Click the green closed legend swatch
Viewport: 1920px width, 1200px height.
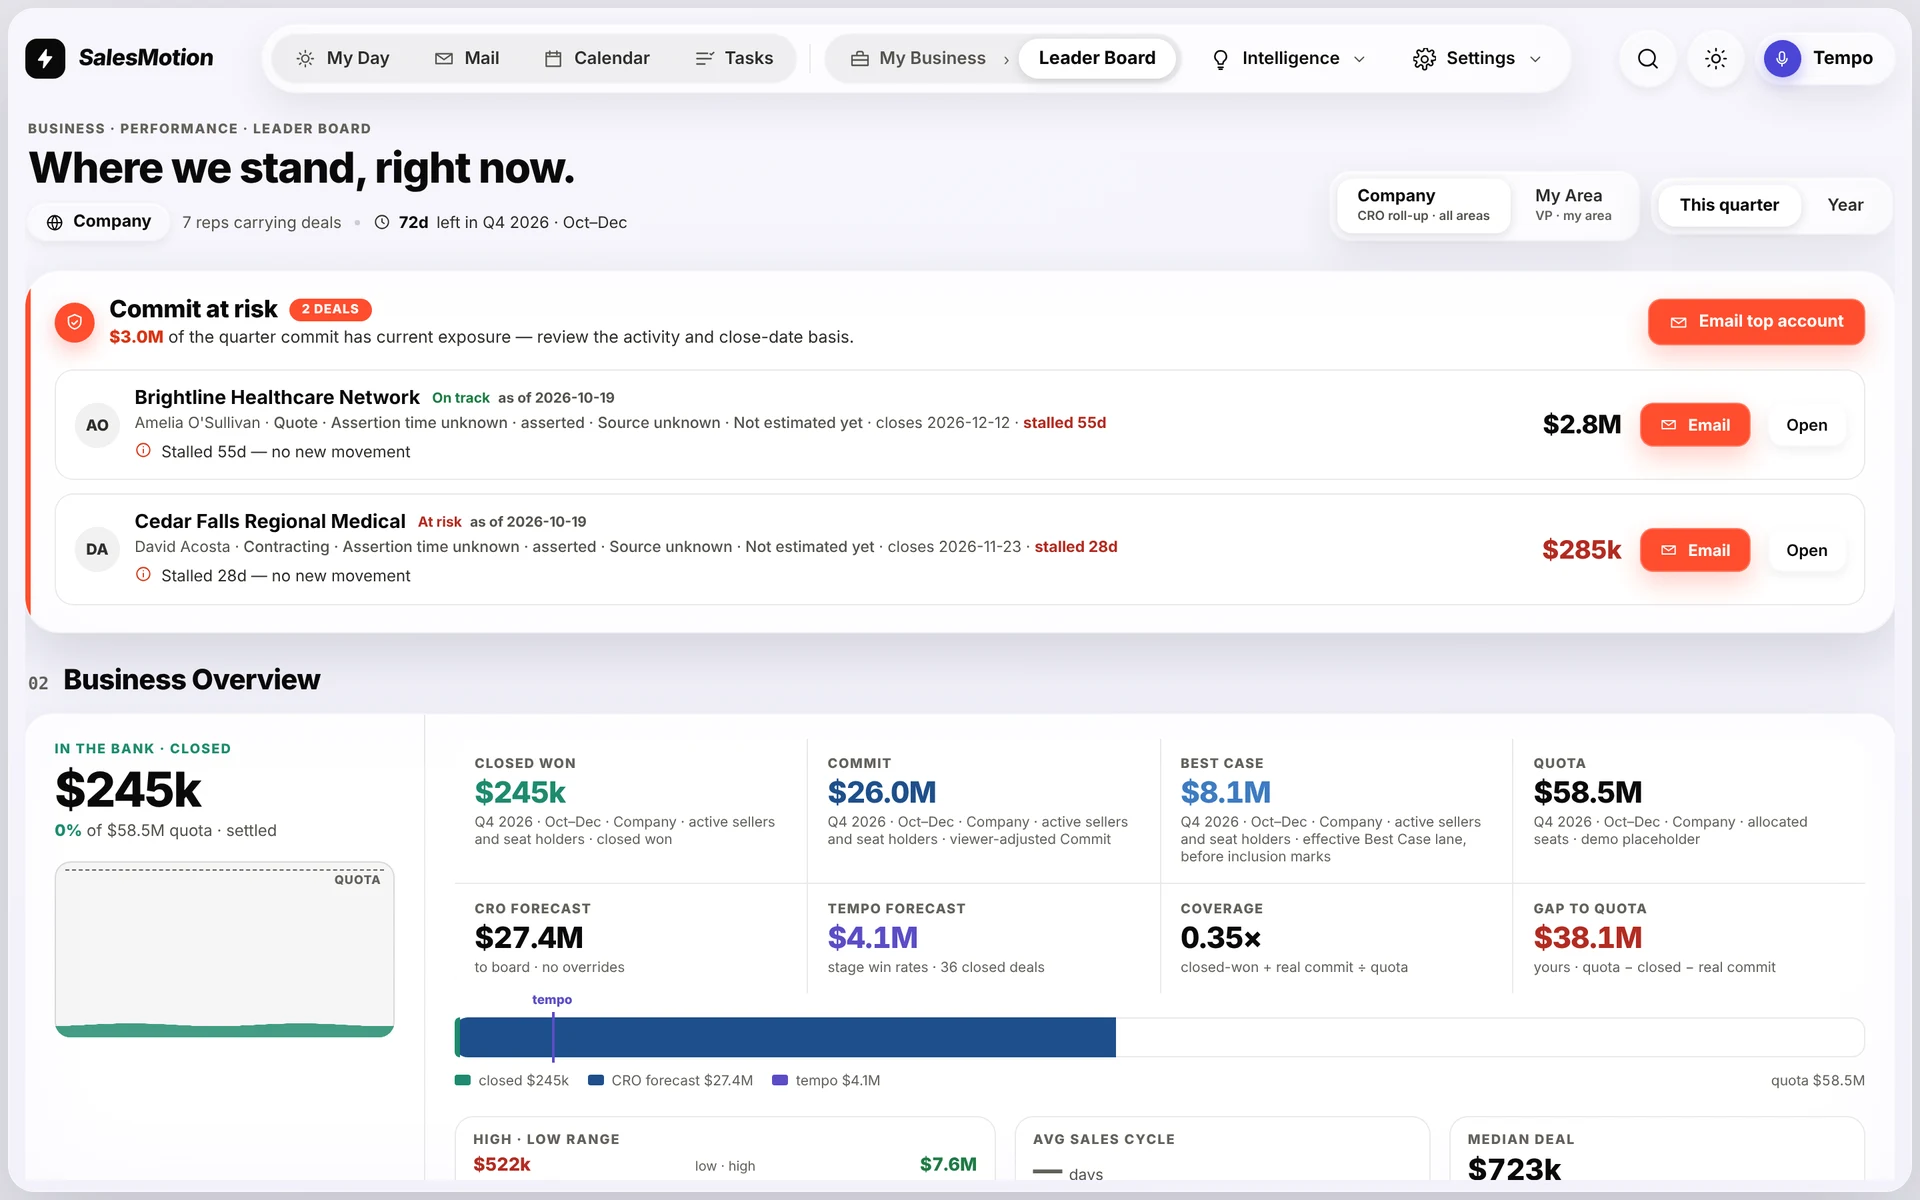click(x=463, y=1080)
